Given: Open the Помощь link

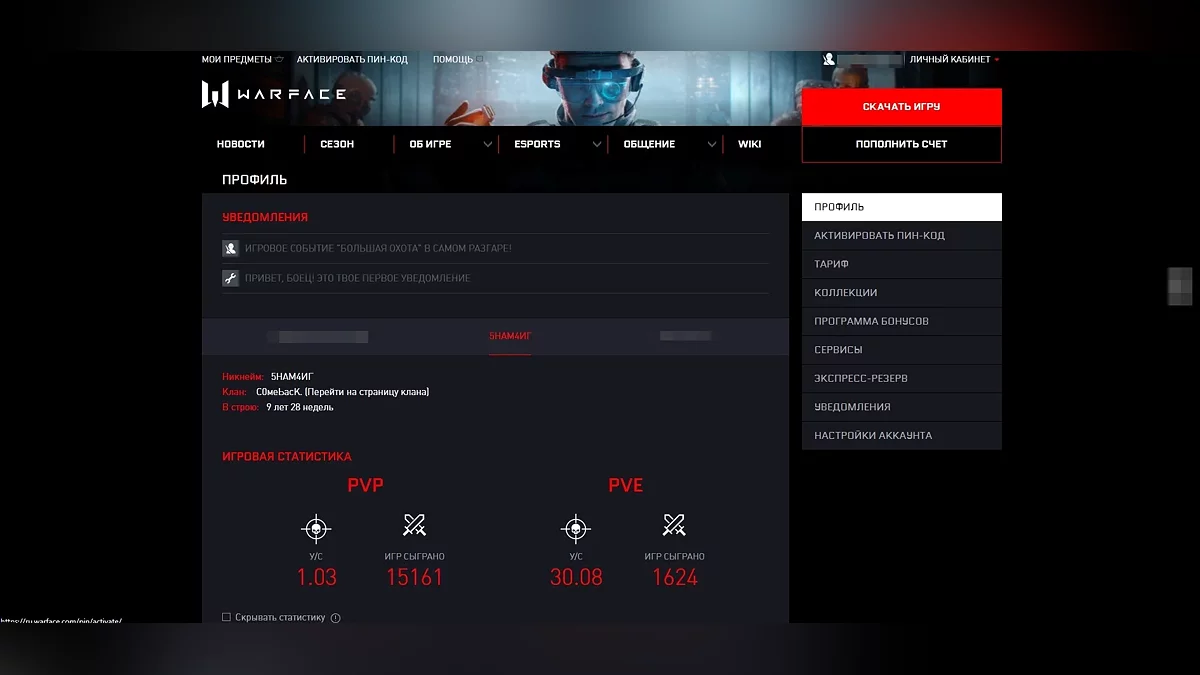Looking at the screenshot, I should tap(453, 60).
